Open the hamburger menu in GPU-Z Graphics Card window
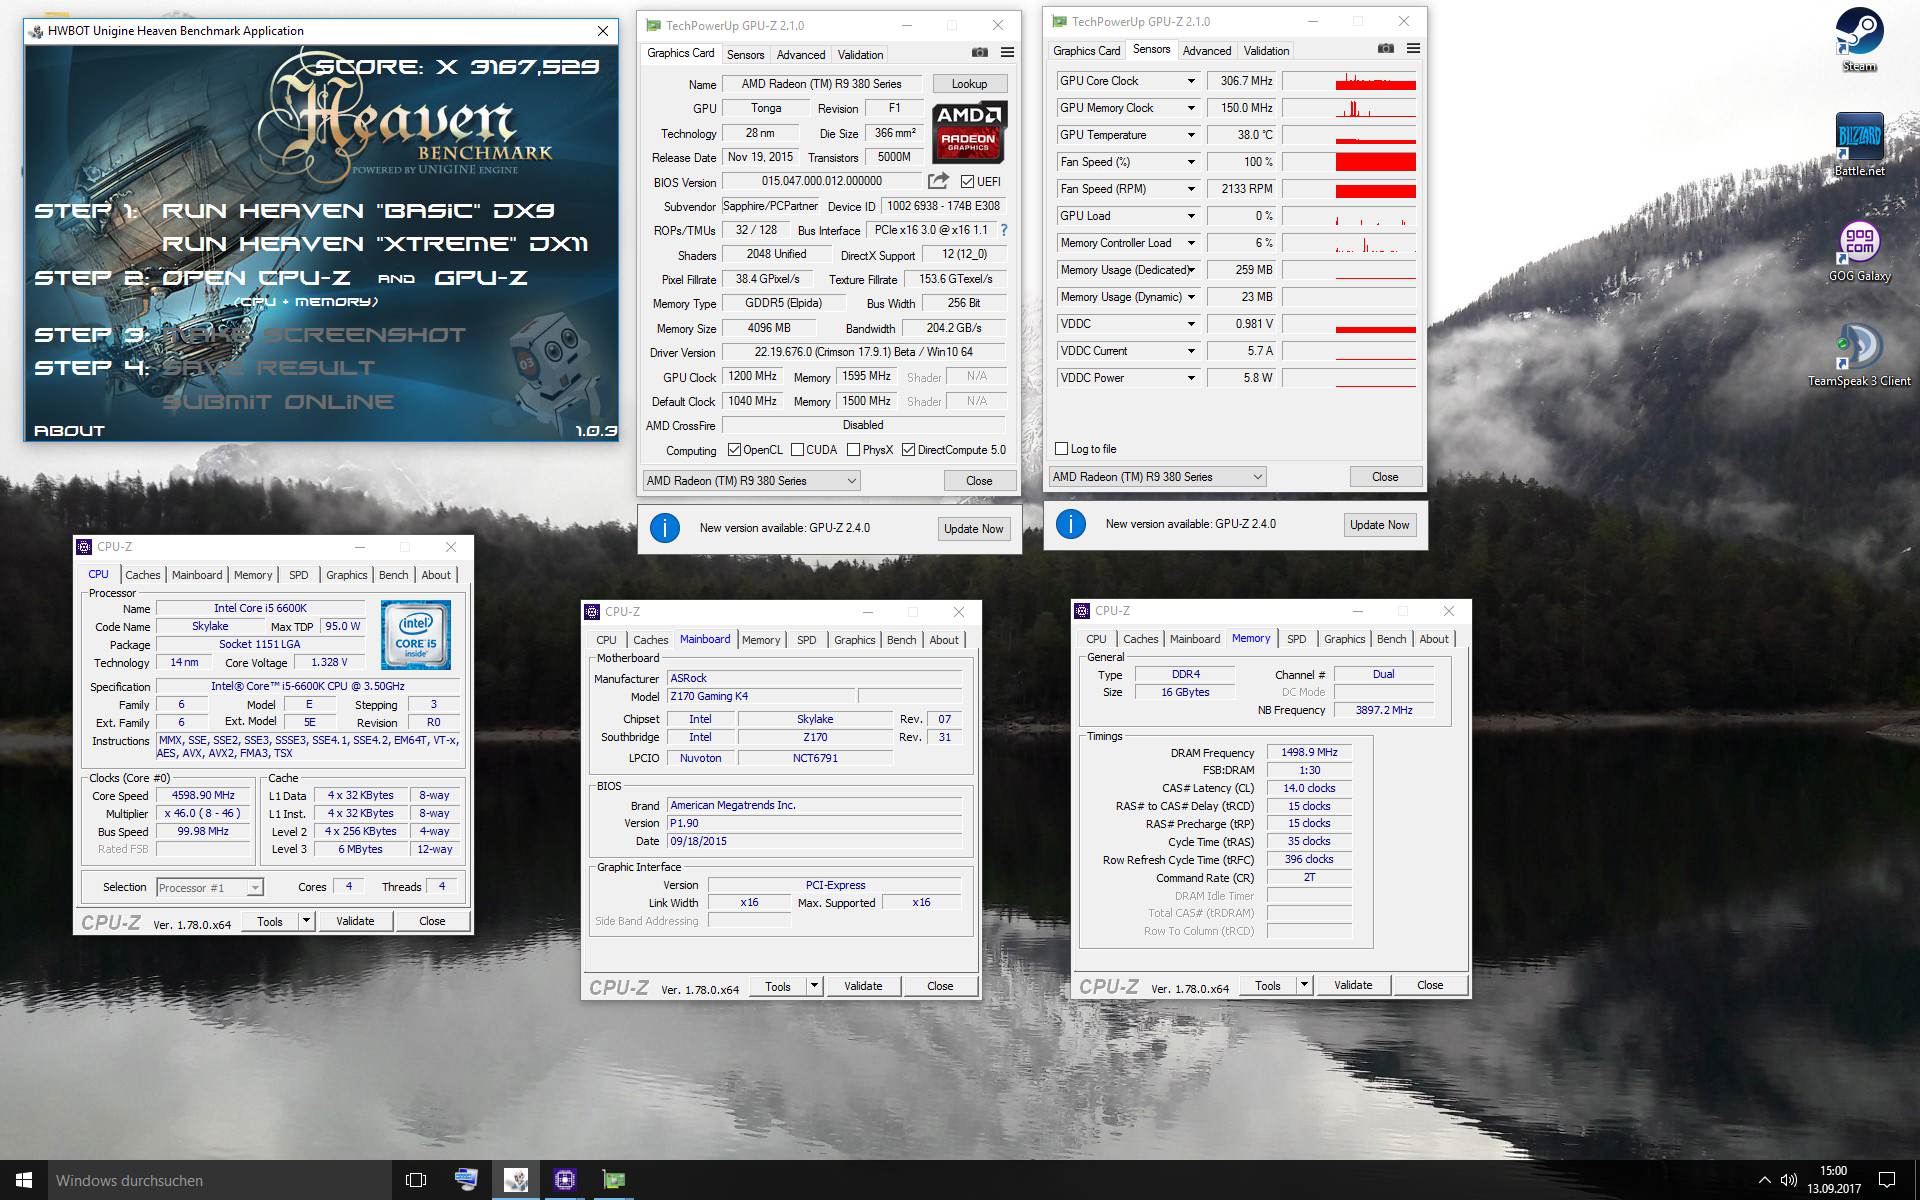Viewport: 1920px width, 1200px height. [x=1007, y=53]
